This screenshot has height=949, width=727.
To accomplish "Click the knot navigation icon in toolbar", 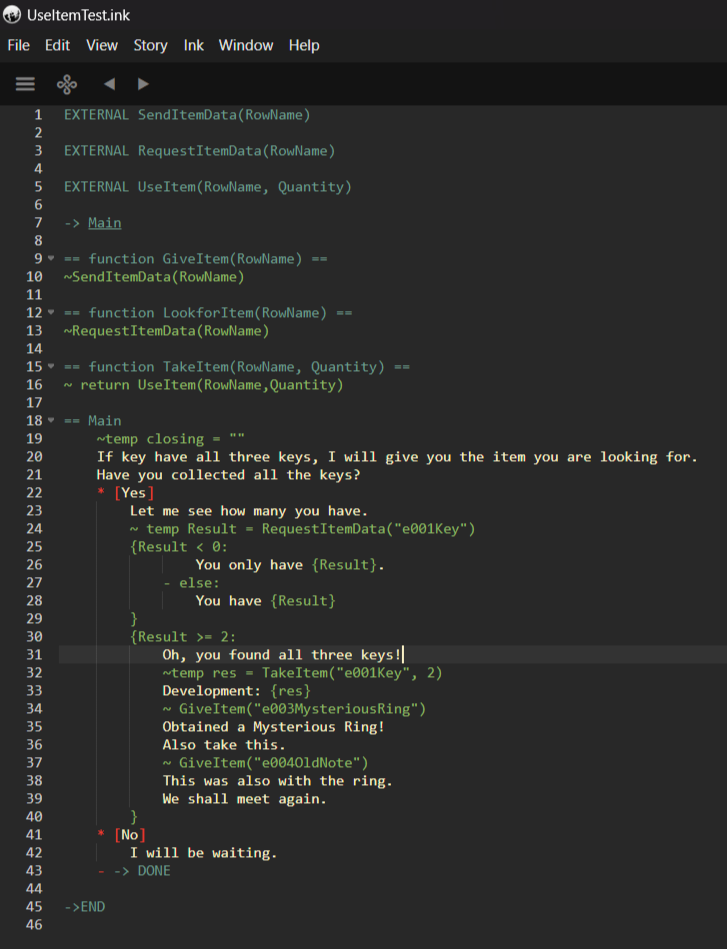I will pos(67,84).
